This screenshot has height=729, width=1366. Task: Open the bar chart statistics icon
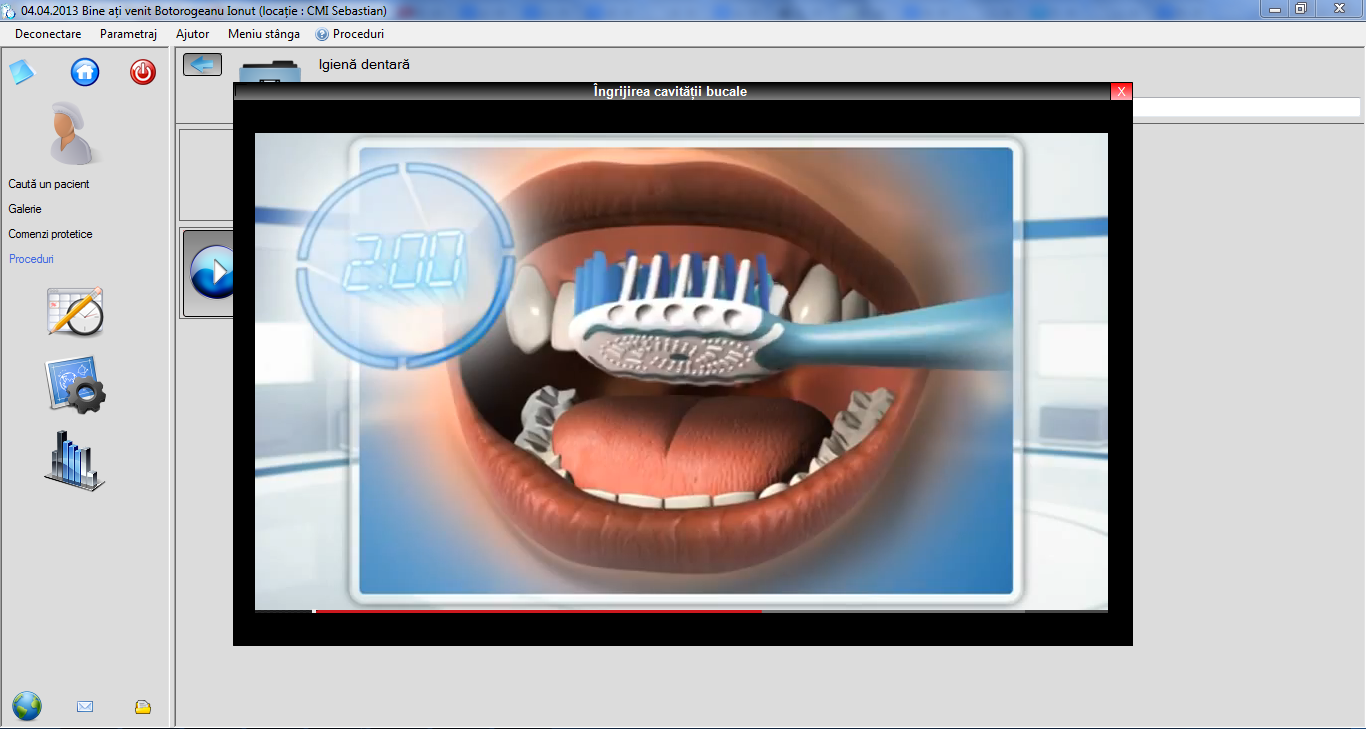coord(74,461)
